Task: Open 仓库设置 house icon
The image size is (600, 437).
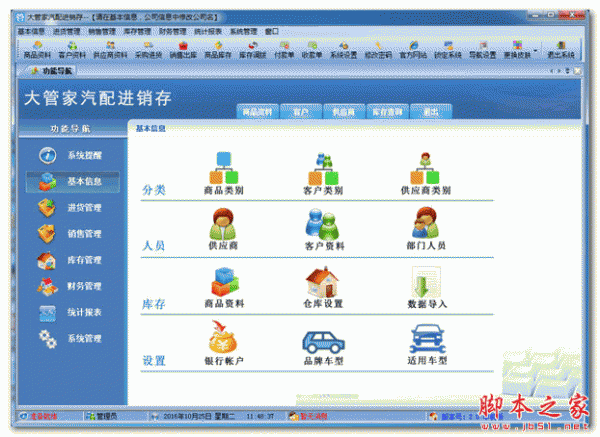Action: [x=323, y=287]
